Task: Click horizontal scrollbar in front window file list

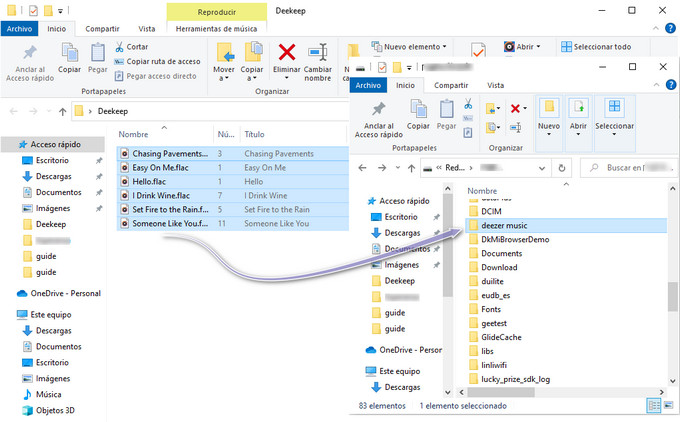Action: 501,392
